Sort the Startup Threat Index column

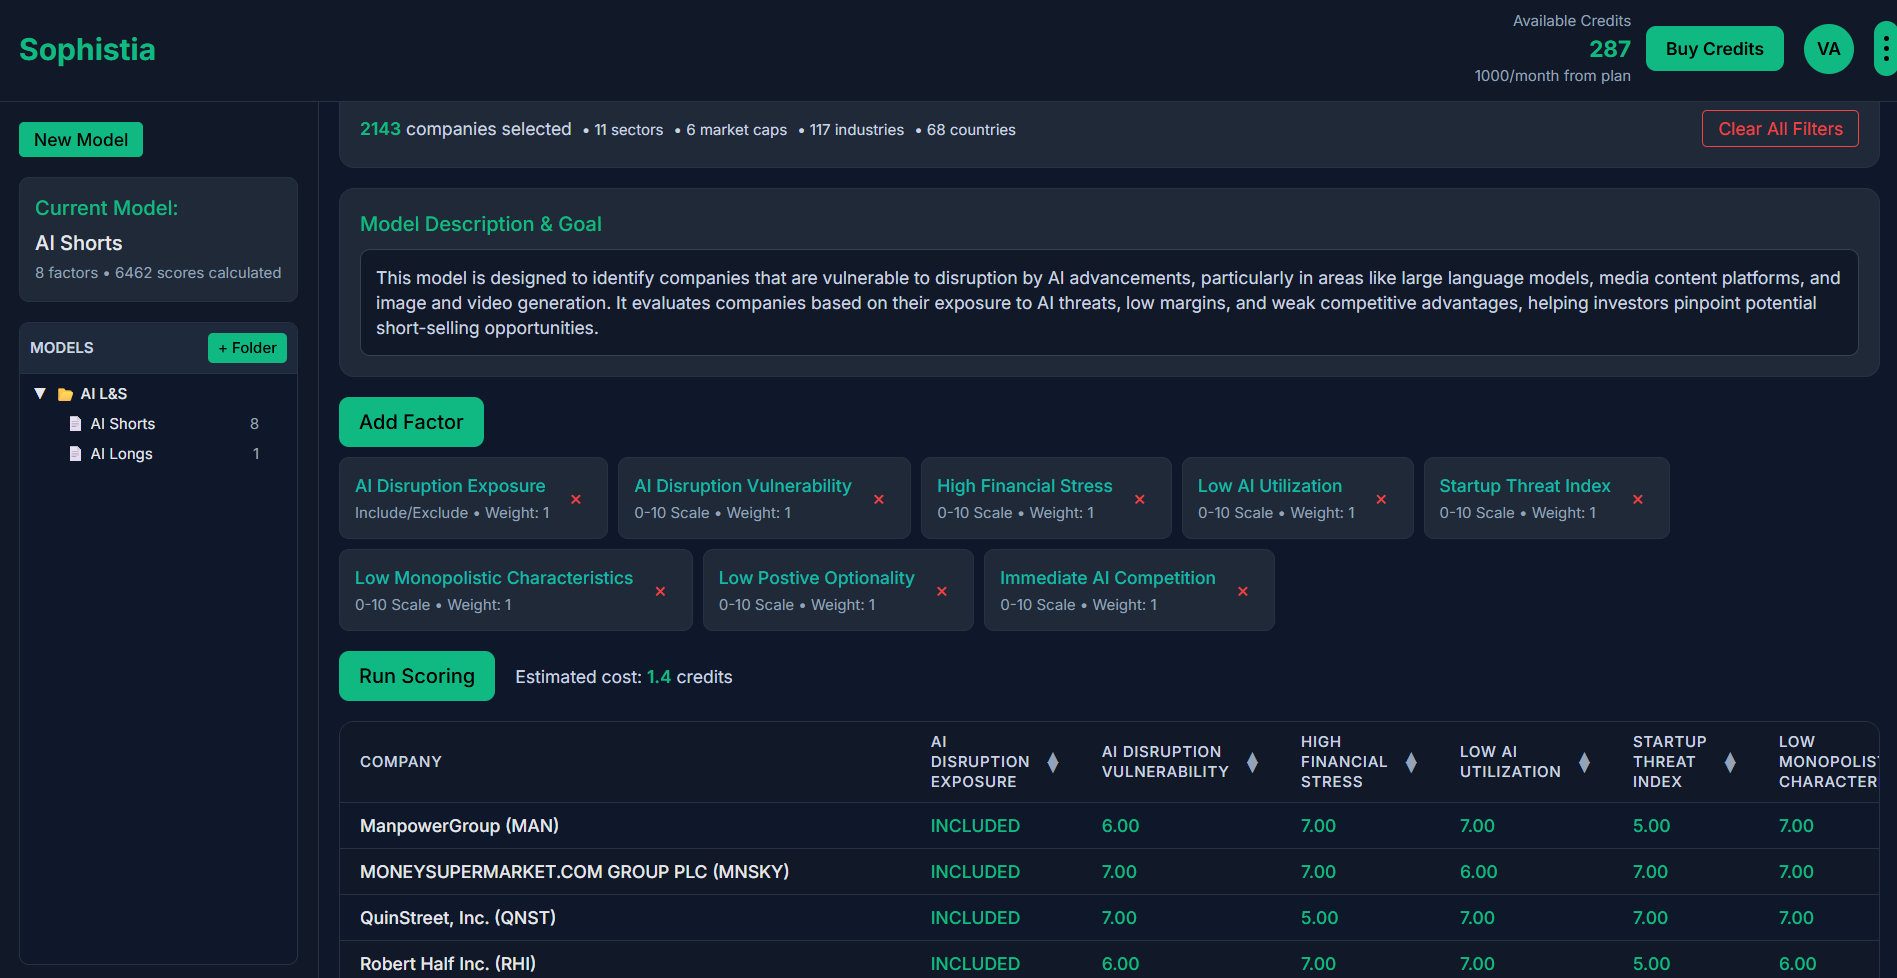pos(1731,762)
